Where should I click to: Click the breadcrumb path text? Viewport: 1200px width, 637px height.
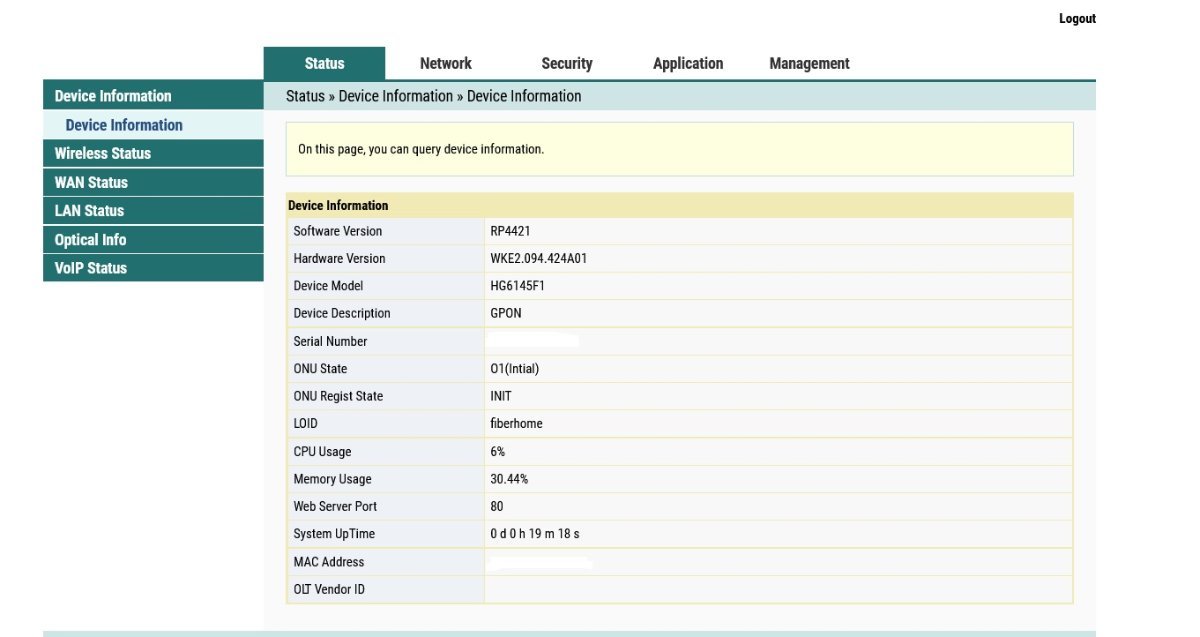pyautogui.click(x=433, y=96)
